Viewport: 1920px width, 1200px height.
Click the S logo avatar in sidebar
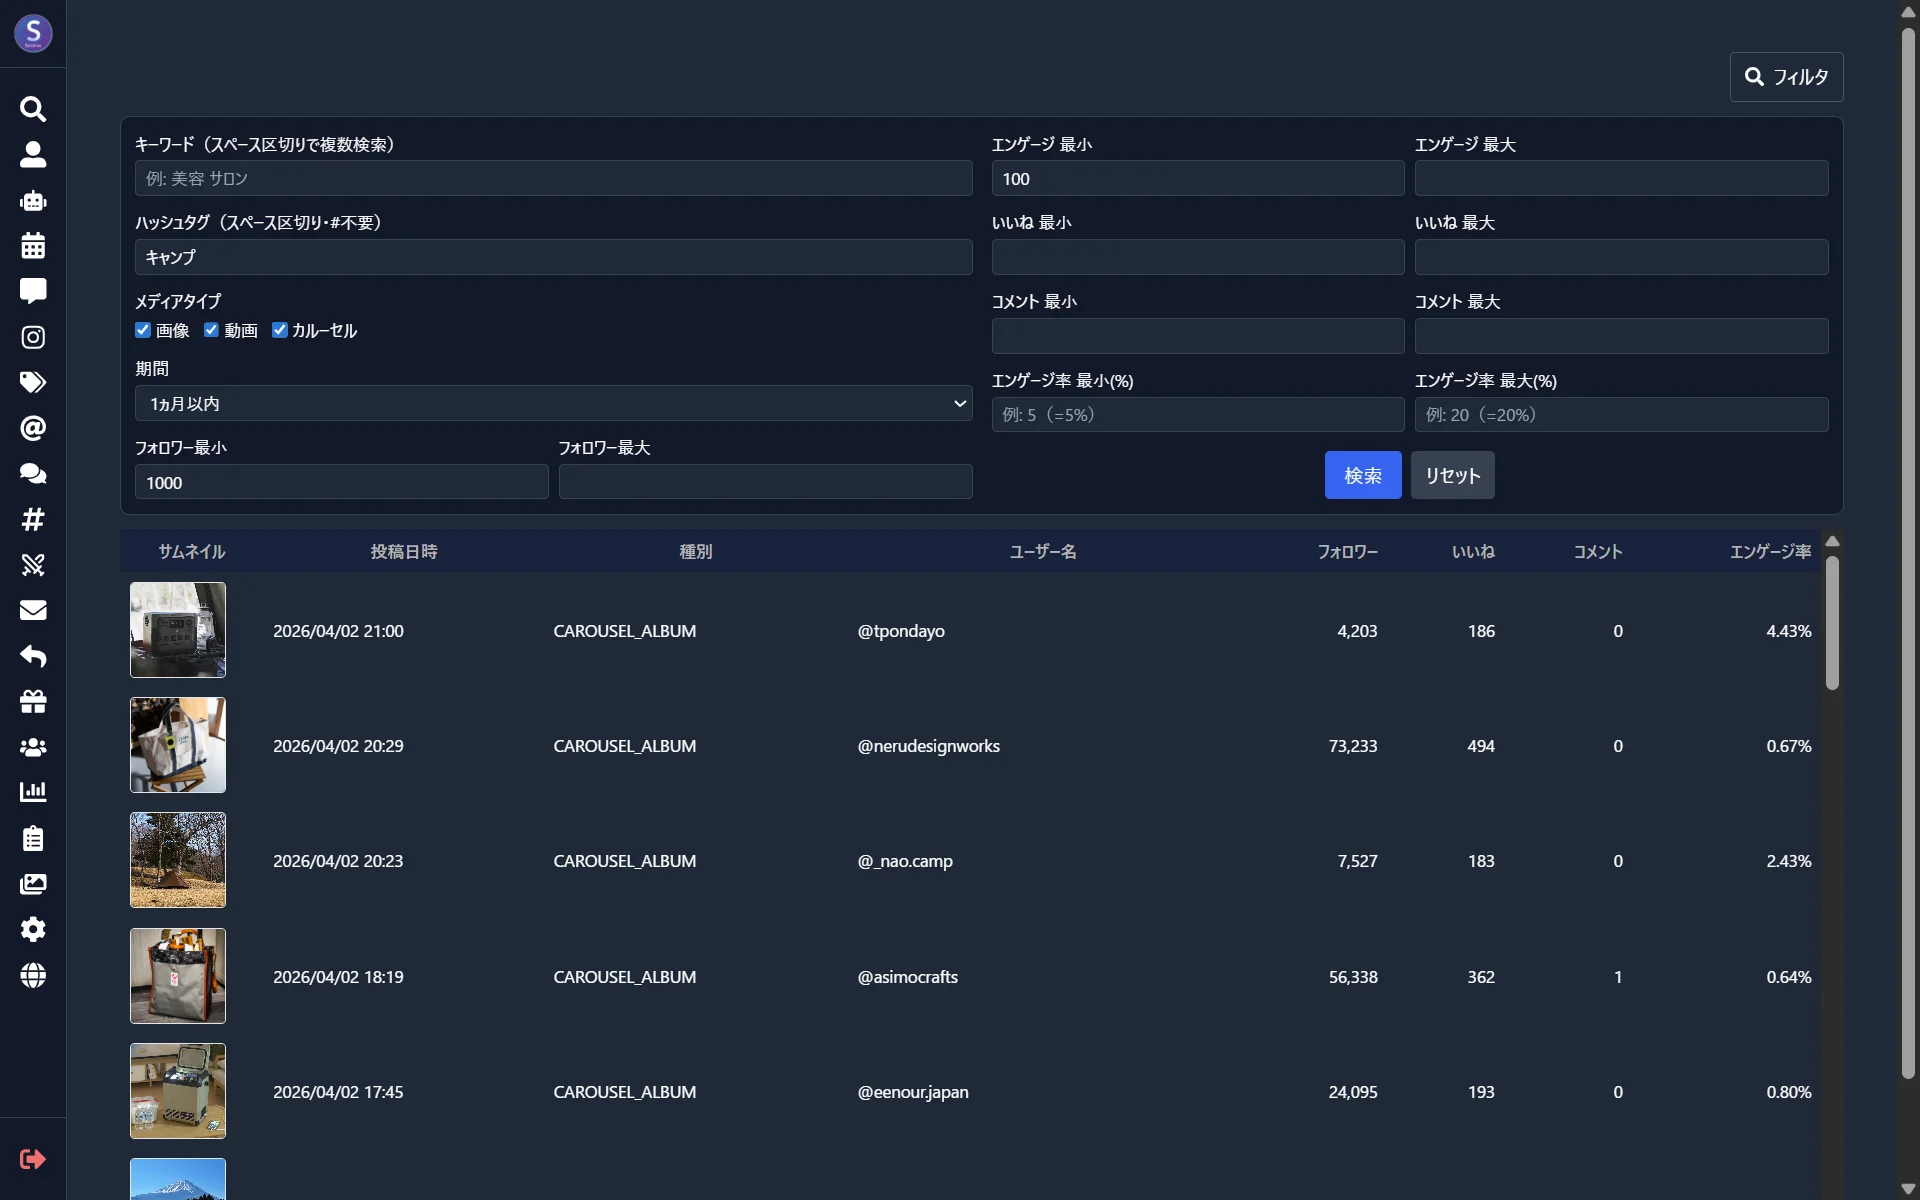33,33
